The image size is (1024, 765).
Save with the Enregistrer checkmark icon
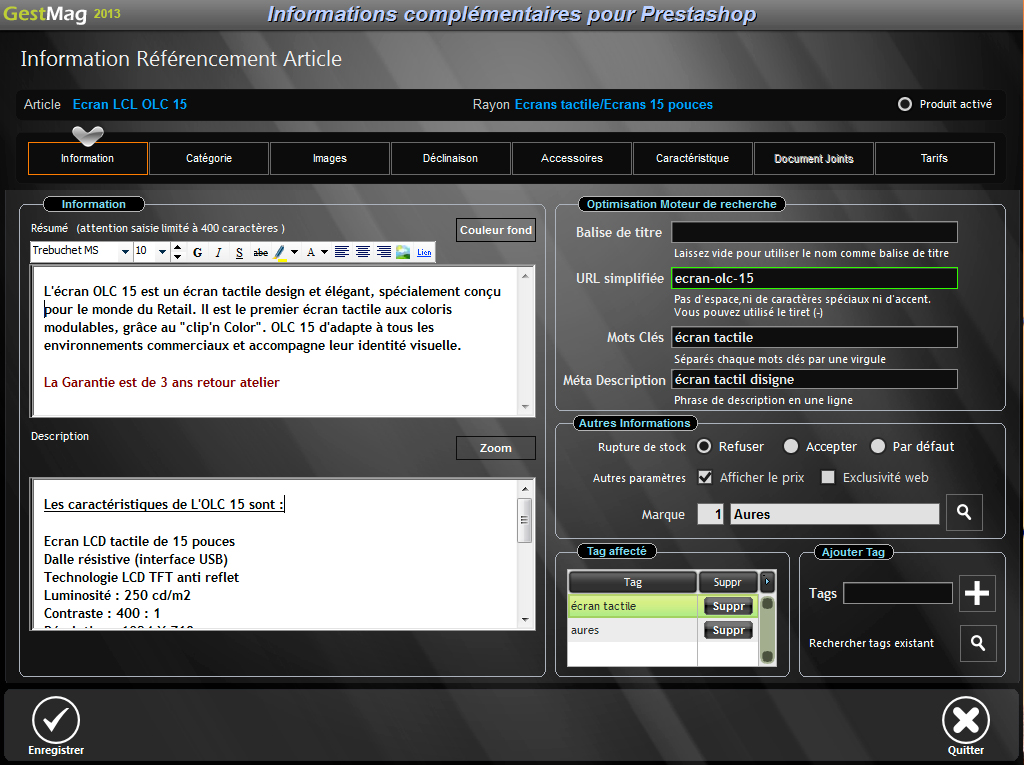tap(56, 720)
